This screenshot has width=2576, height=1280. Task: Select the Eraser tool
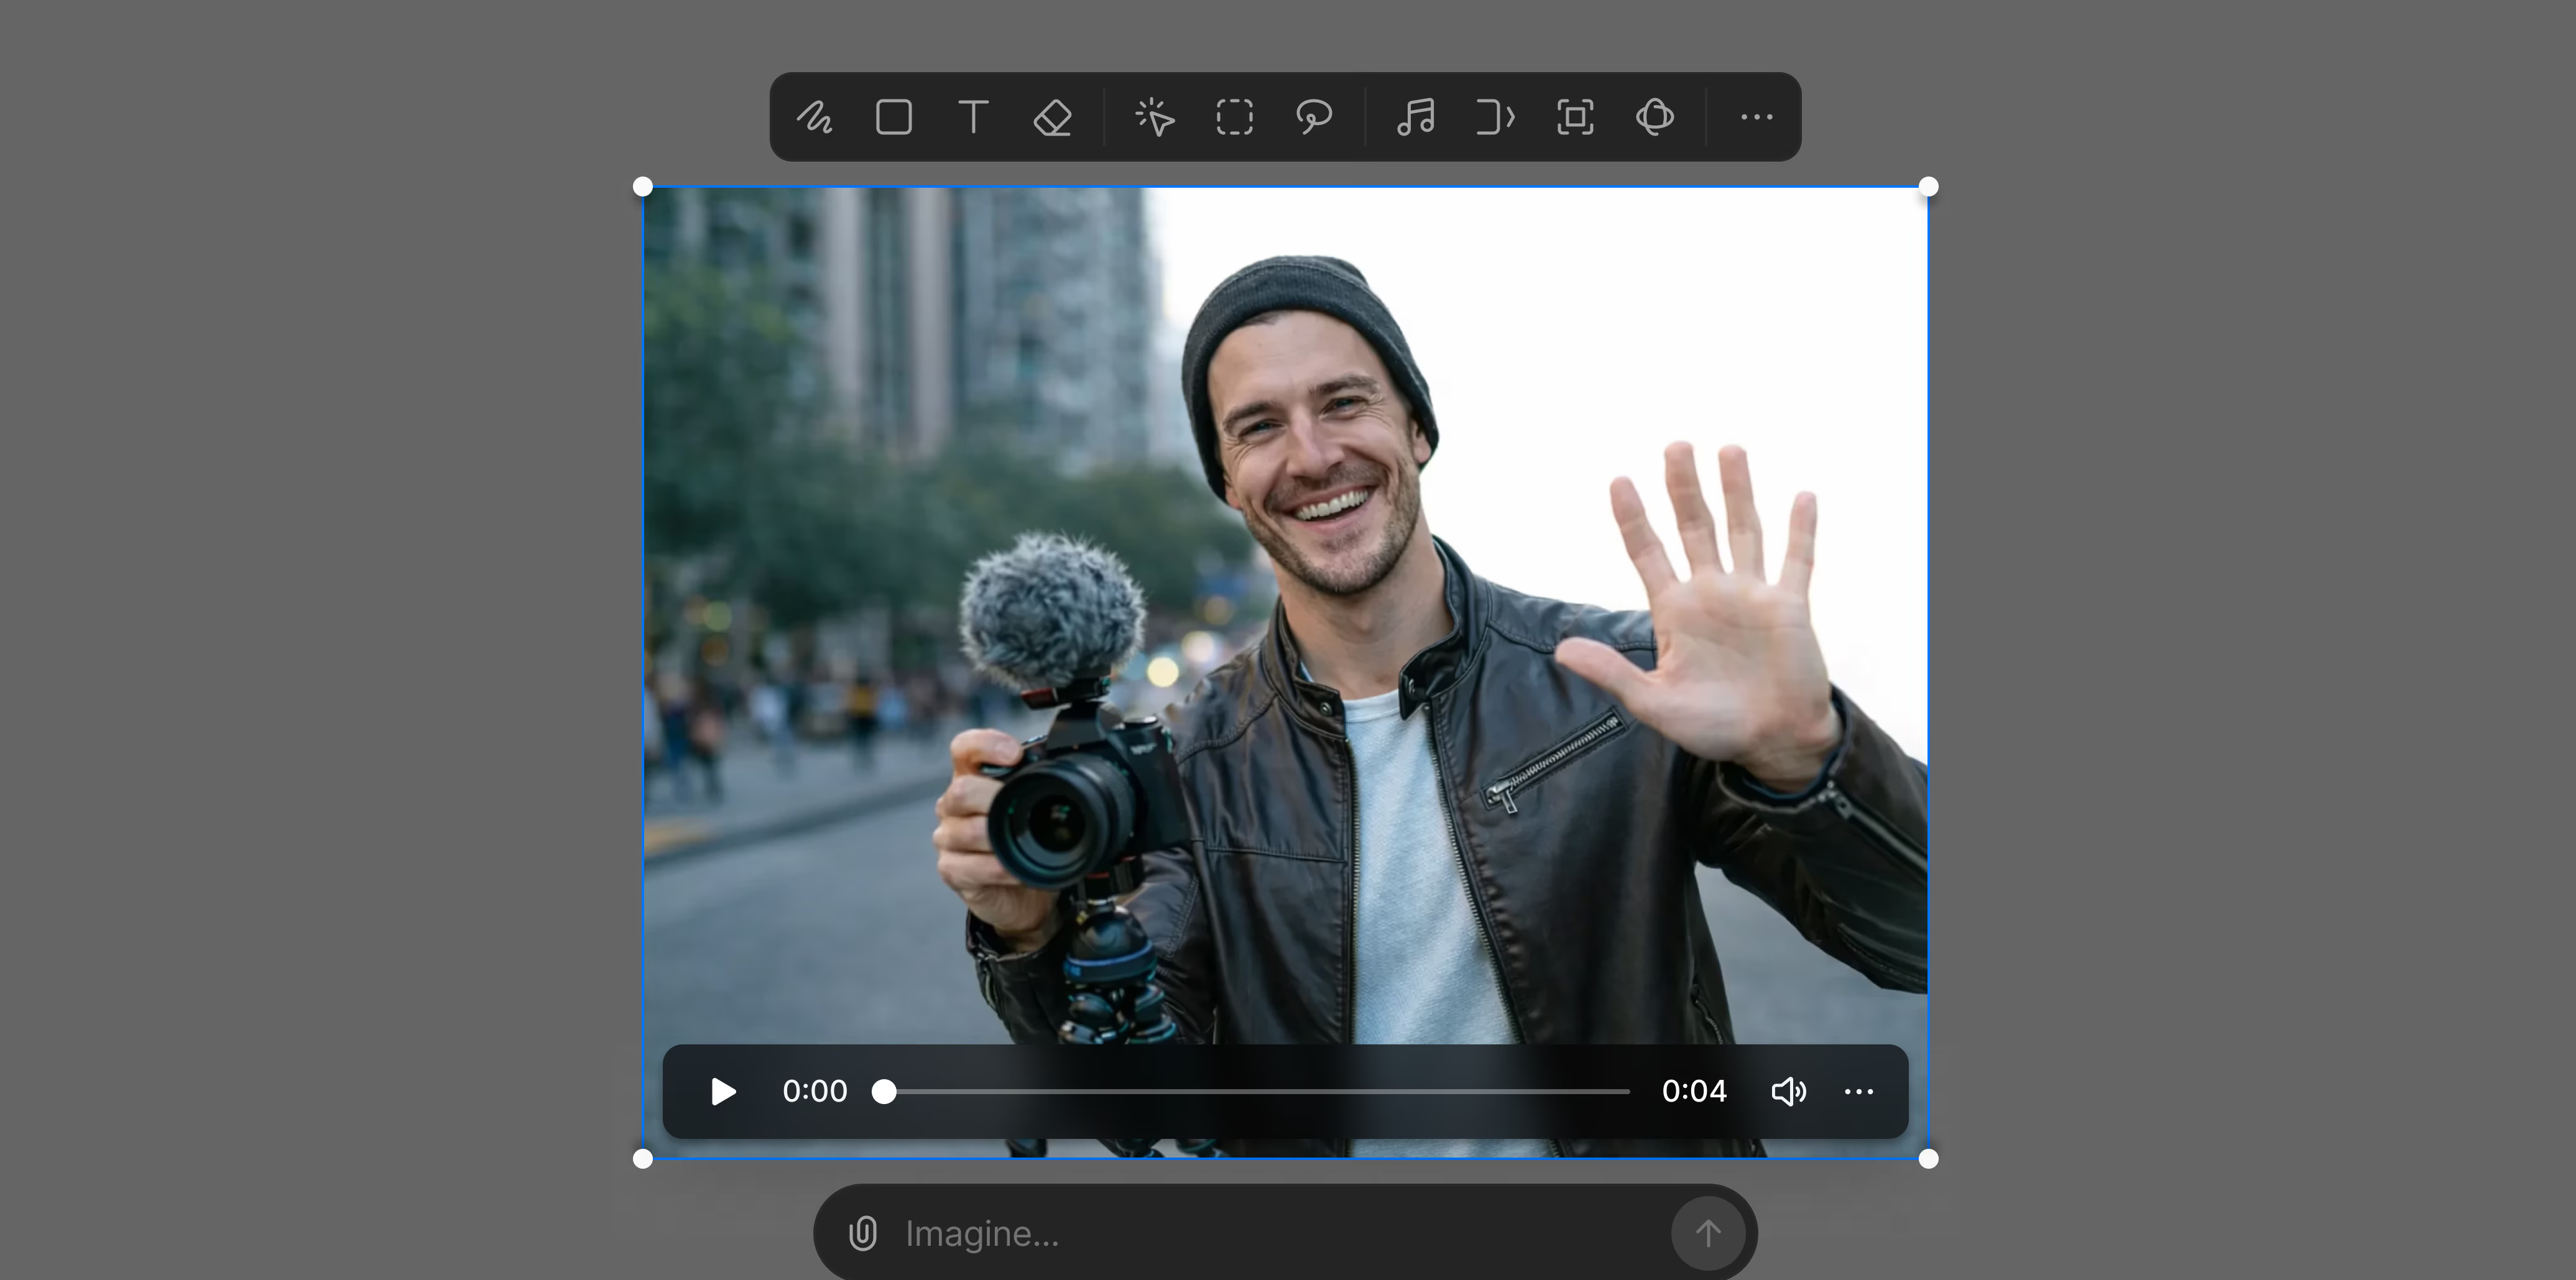coord(1052,117)
